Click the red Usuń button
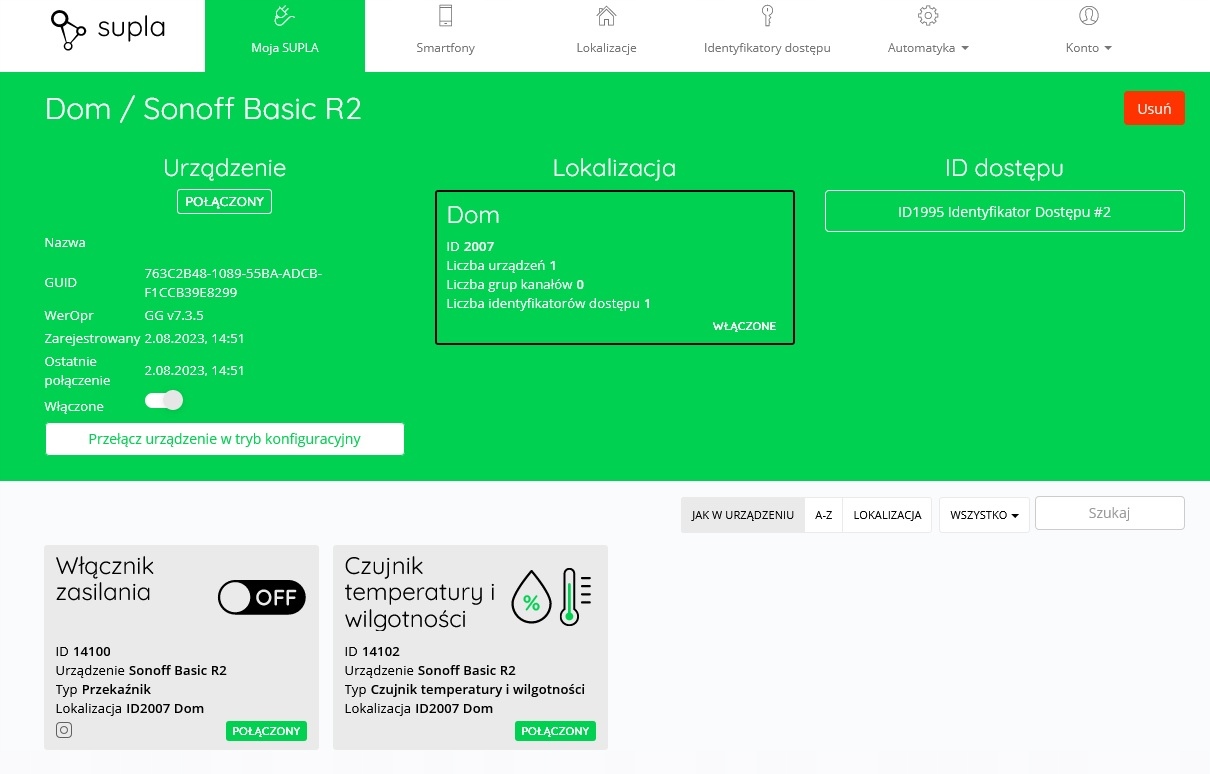Screen dimensions: 1210x774 1154,108
